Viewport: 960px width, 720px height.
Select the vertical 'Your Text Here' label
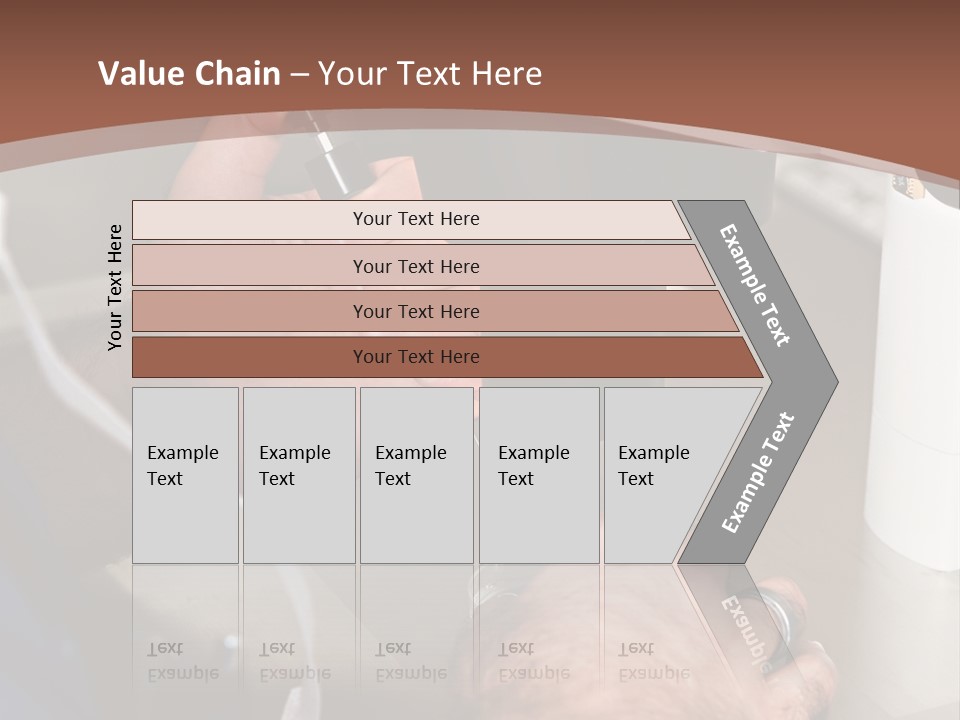point(114,288)
